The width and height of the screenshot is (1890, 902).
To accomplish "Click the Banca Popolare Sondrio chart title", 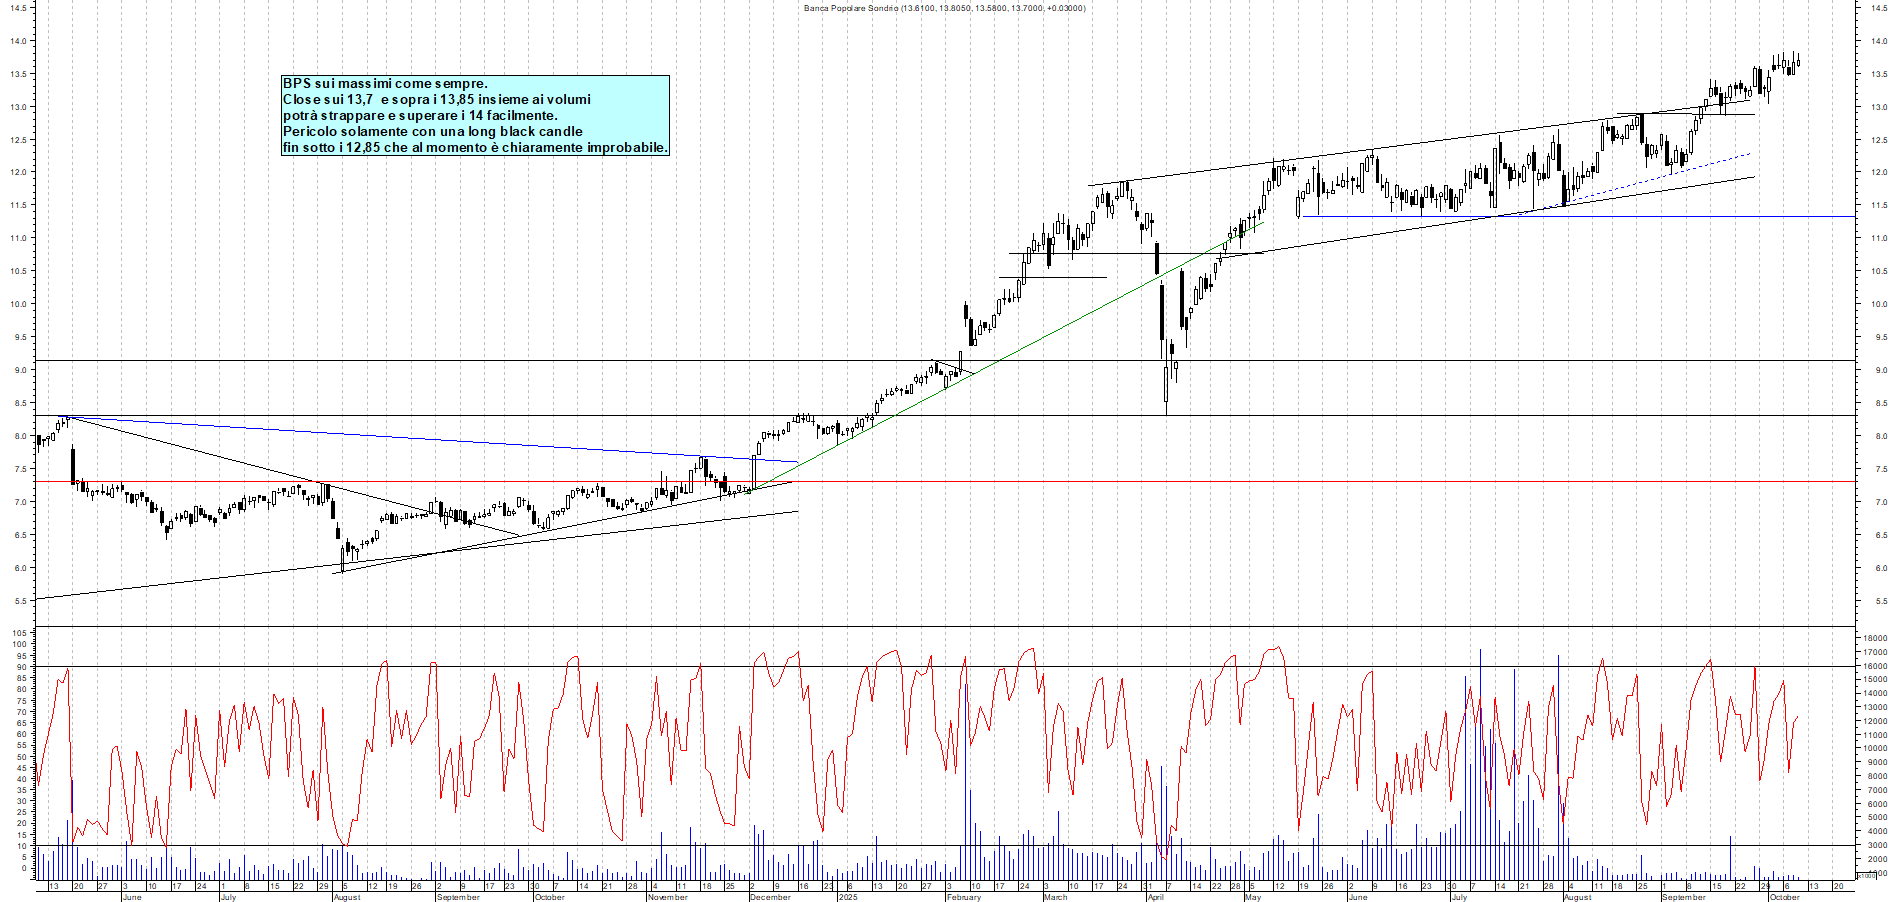I will point(944,8).
